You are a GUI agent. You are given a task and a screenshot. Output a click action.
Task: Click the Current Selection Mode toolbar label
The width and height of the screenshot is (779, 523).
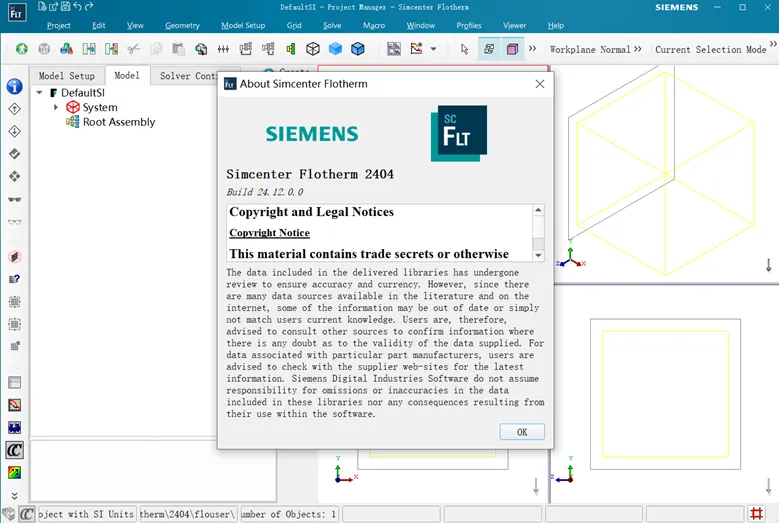710,49
